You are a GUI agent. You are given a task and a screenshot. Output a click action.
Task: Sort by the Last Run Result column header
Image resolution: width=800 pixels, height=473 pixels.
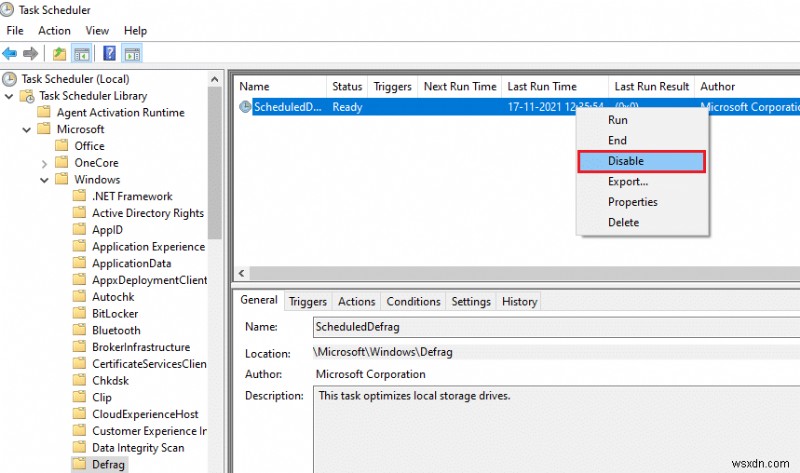pyautogui.click(x=652, y=87)
